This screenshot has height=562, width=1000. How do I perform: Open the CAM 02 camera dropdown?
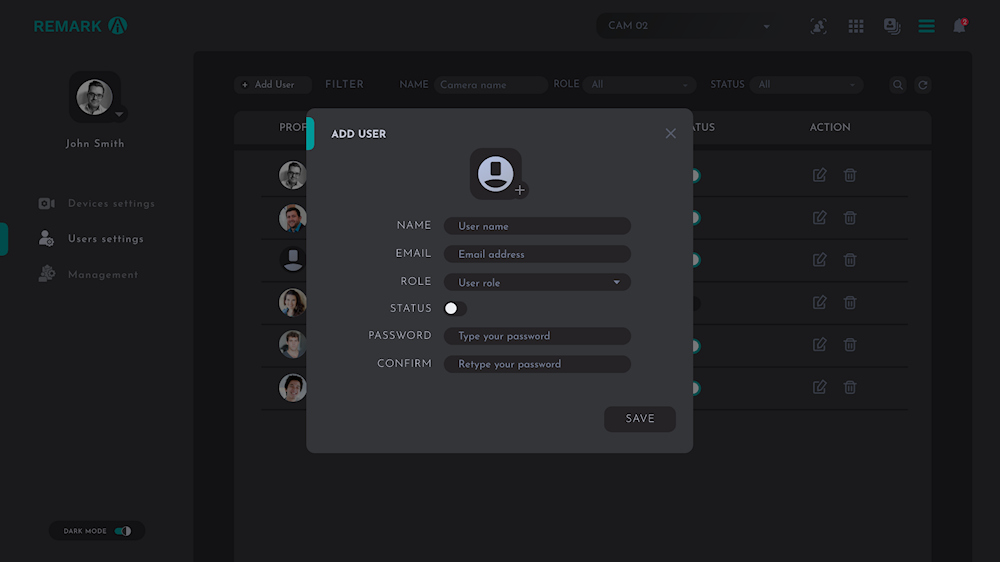point(689,26)
